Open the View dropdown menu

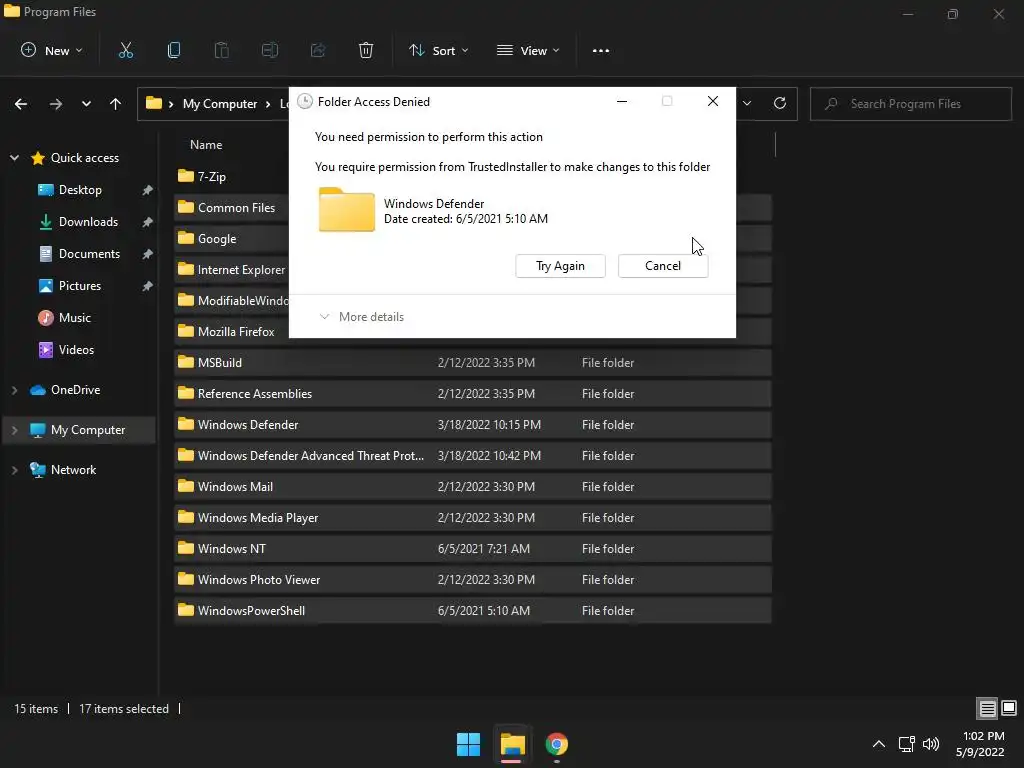[528, 50]
